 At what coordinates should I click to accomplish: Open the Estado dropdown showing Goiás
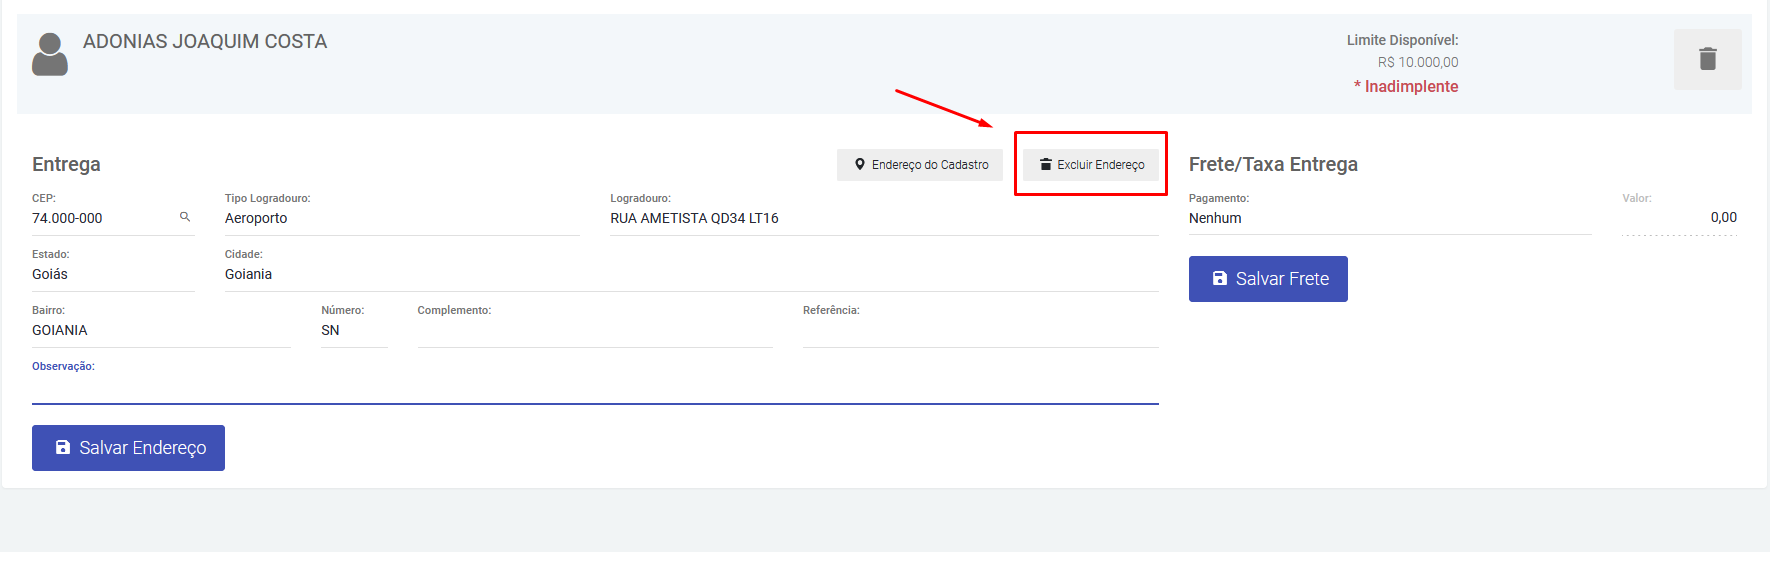tap(112, 275)
